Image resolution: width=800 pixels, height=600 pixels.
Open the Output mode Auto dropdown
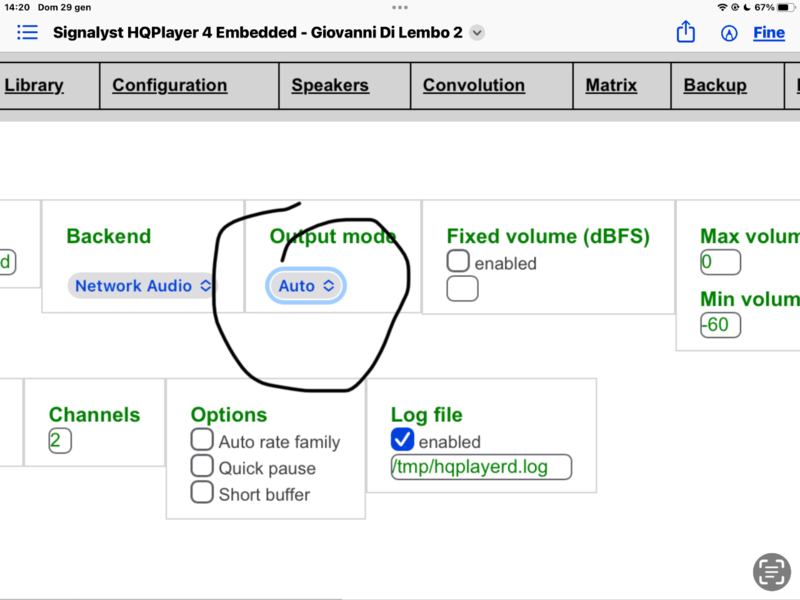[305, 285]
